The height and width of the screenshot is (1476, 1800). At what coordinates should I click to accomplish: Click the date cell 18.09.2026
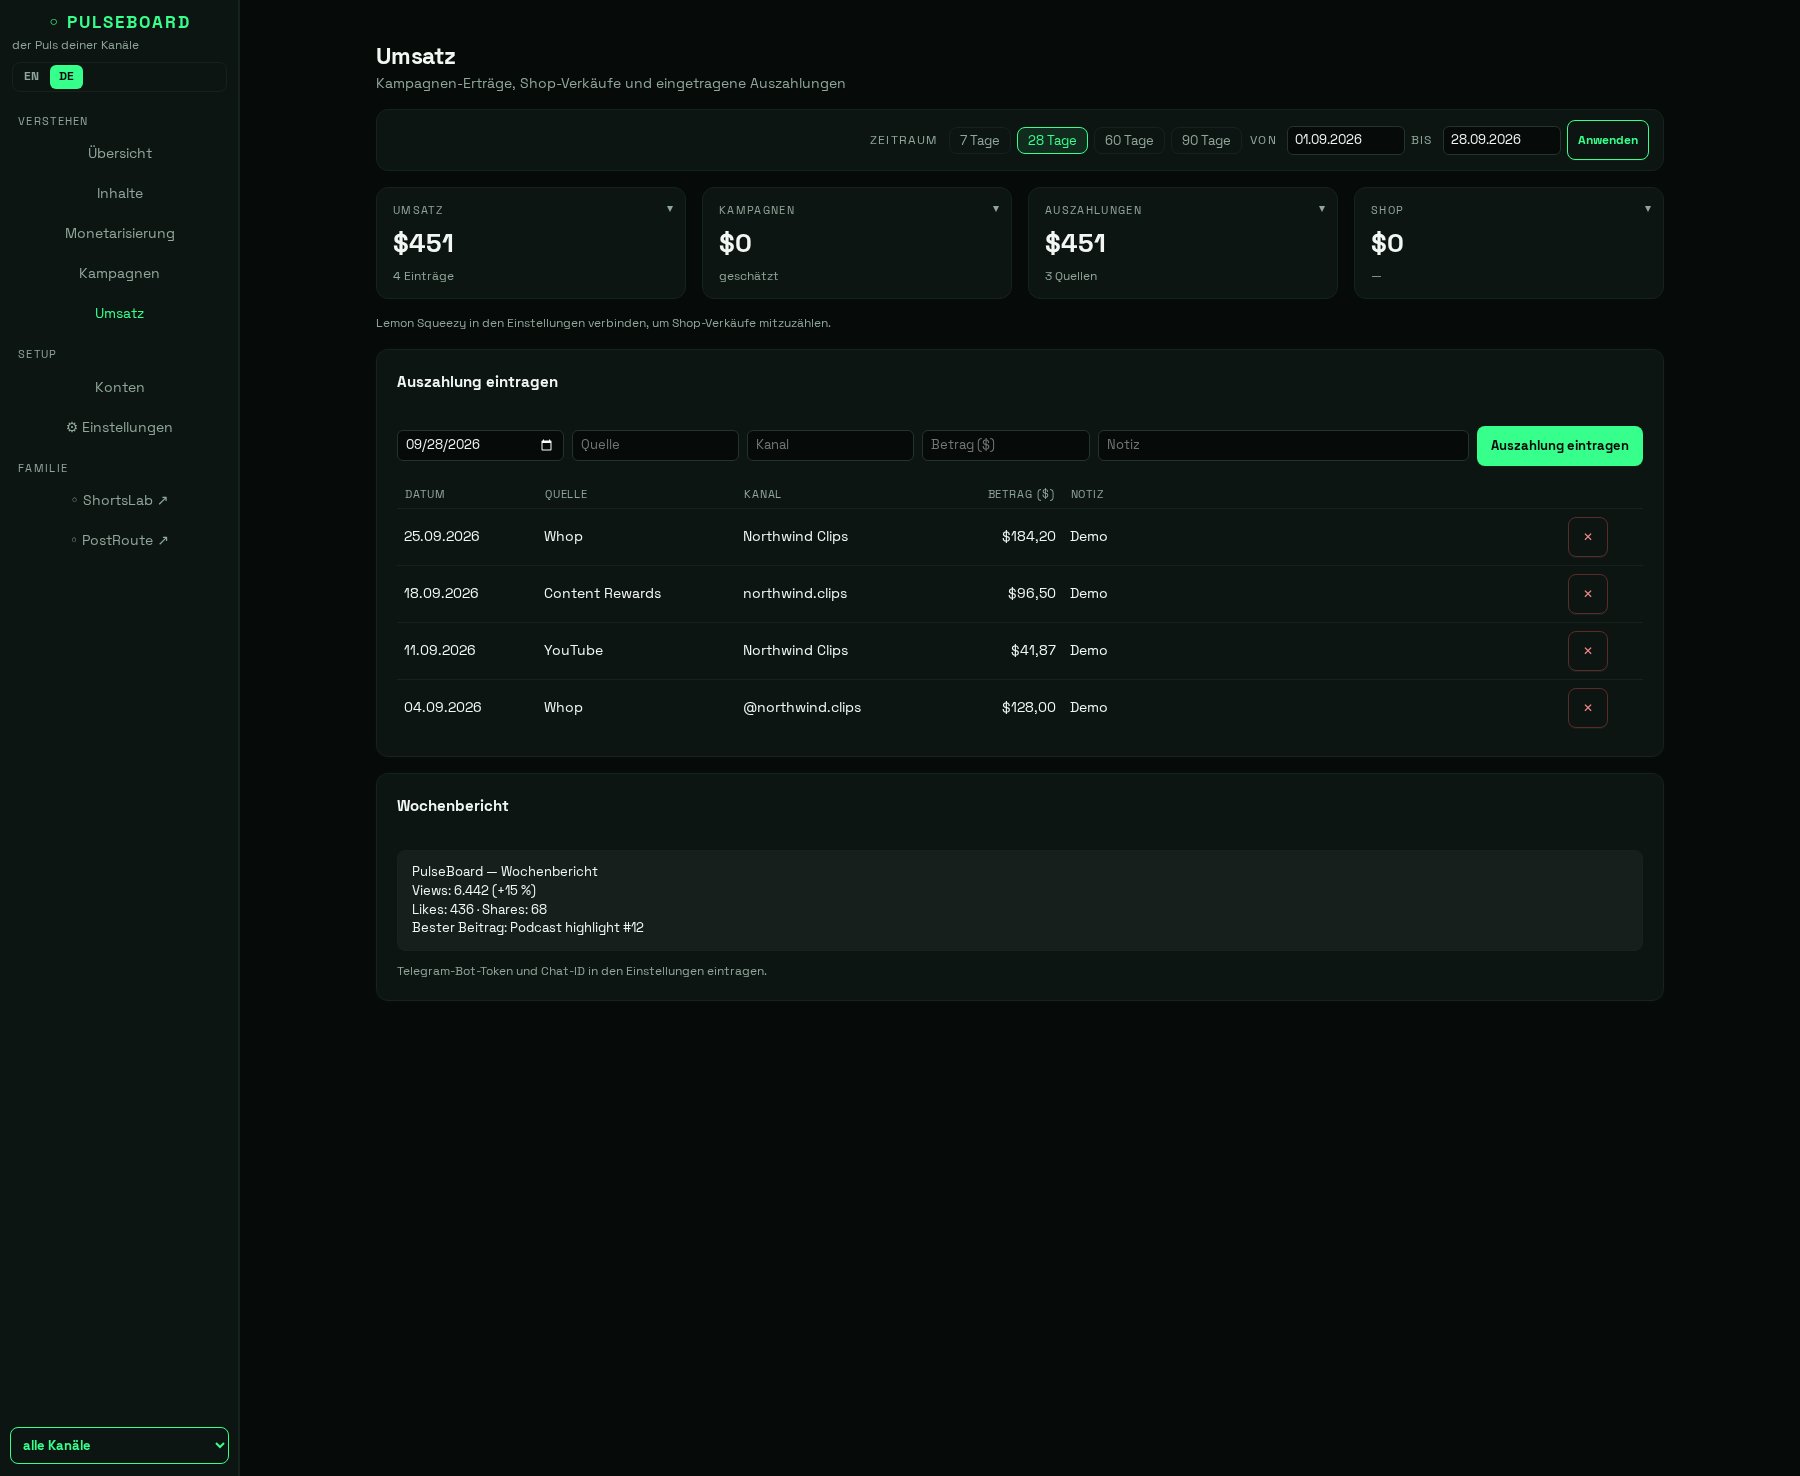(x=441, y=594)
